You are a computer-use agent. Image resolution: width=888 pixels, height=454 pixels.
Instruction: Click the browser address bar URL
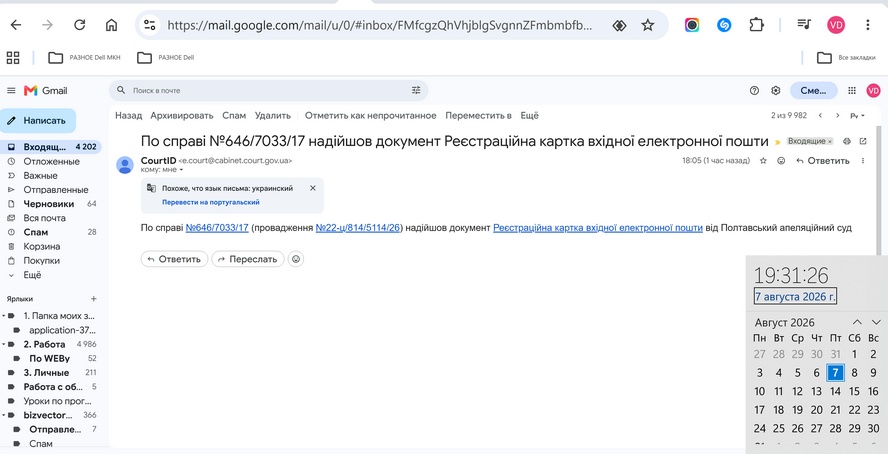379,25
